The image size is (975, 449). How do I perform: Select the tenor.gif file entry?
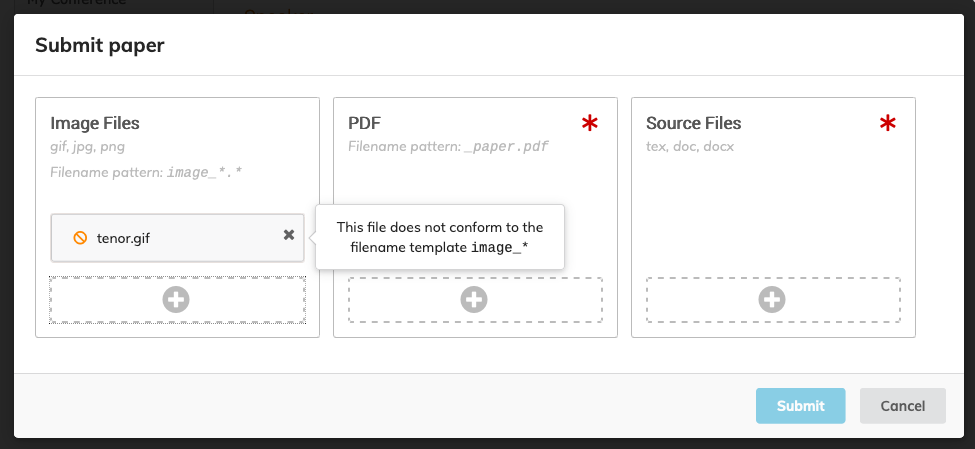177,238
